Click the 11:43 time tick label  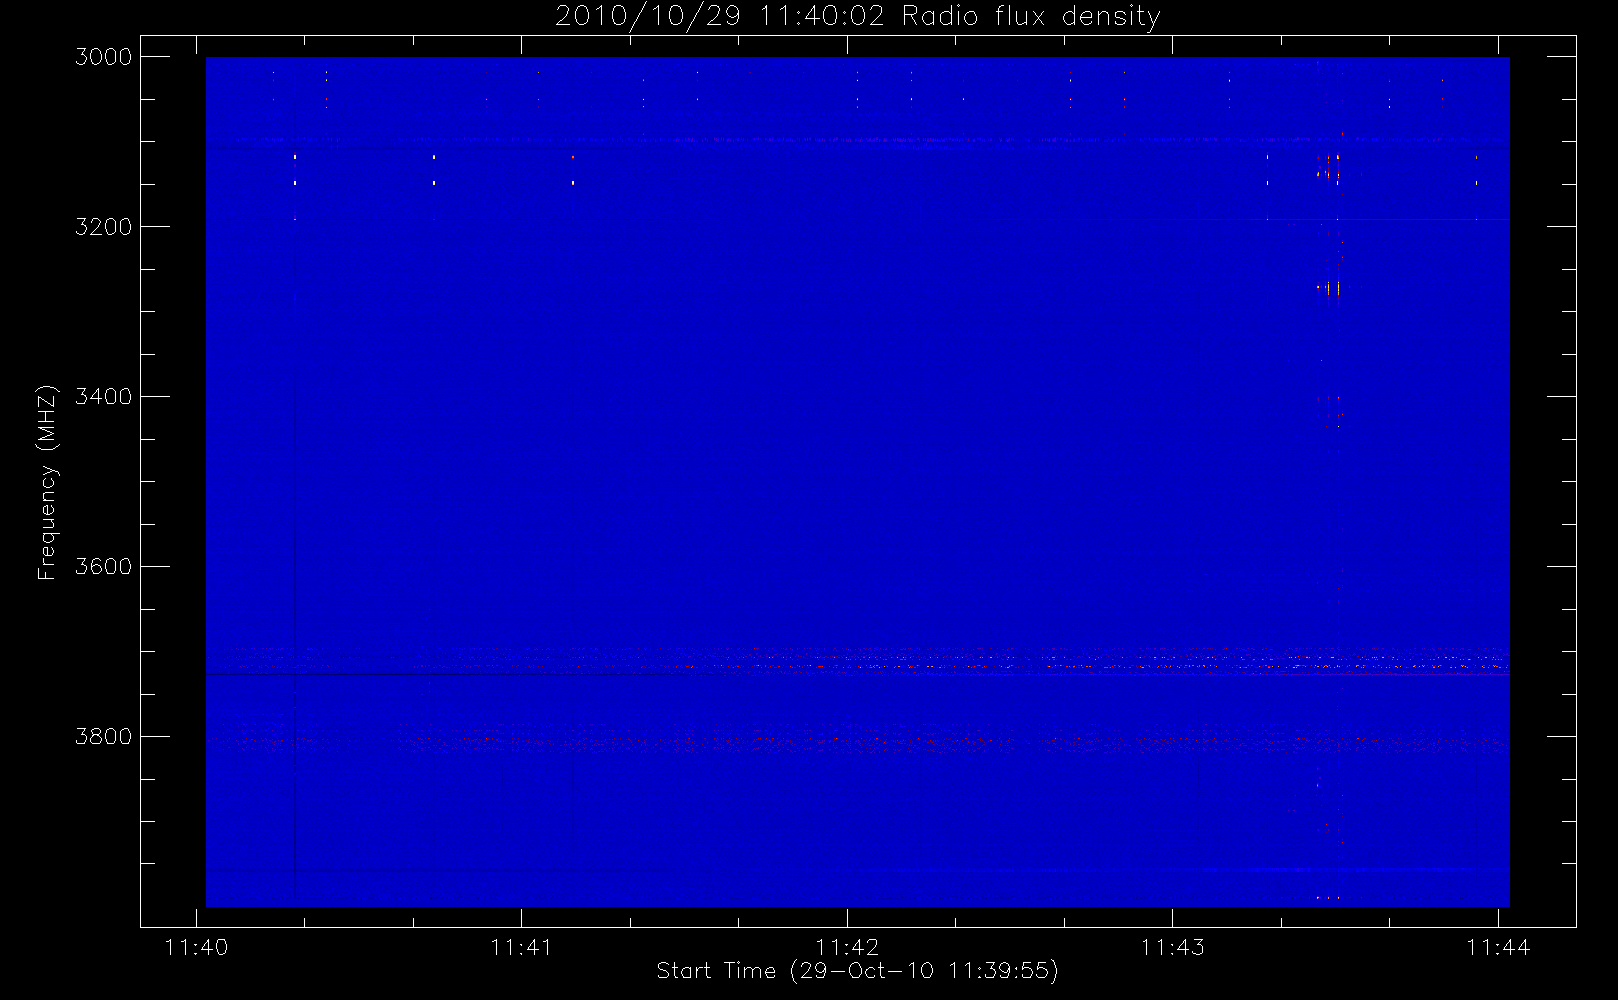coord(1173,947)
